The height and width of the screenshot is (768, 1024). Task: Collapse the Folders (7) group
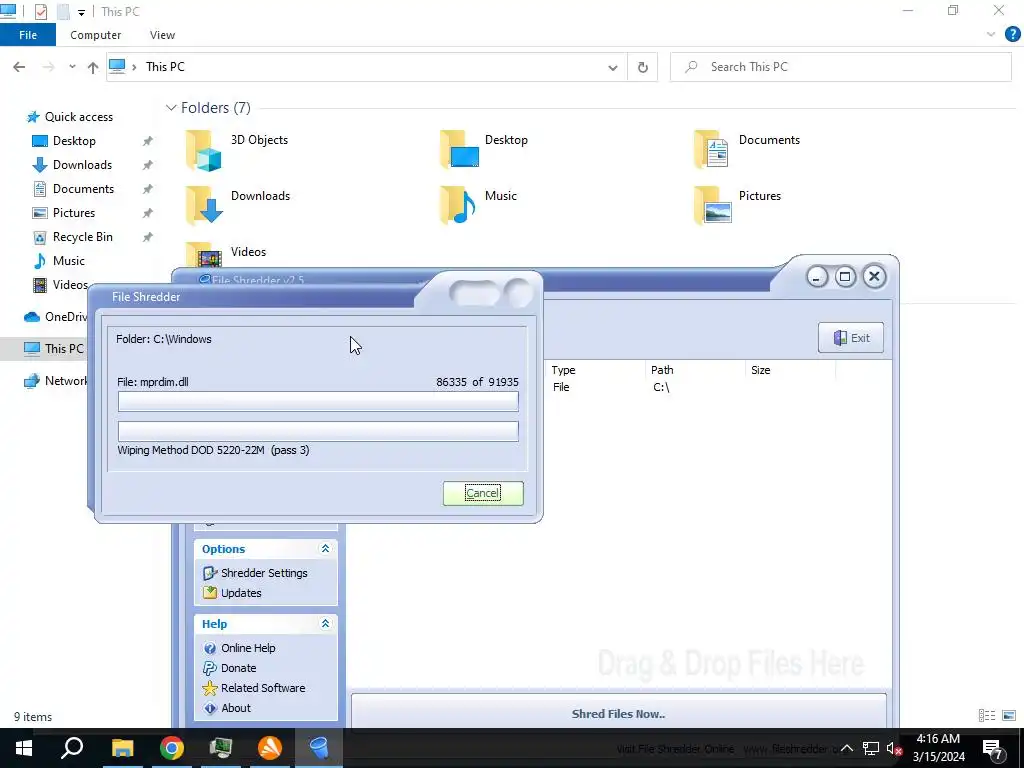coord(171,108)
